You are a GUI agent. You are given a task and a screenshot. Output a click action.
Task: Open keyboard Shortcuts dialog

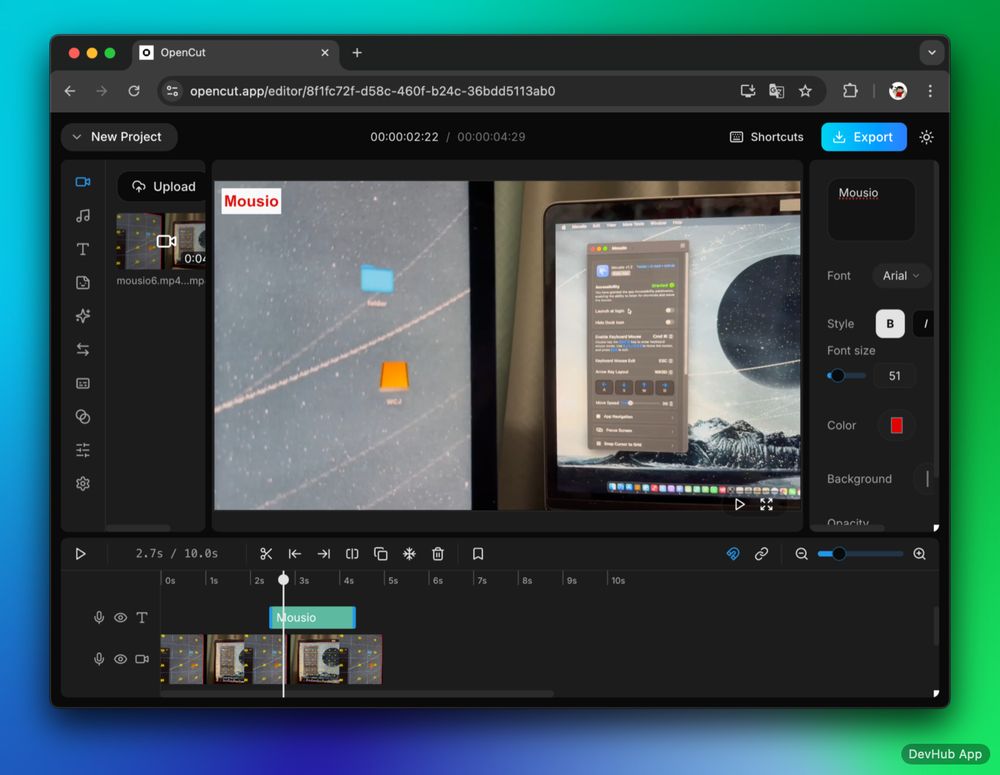pyautogui.click(x=767, y=137)
